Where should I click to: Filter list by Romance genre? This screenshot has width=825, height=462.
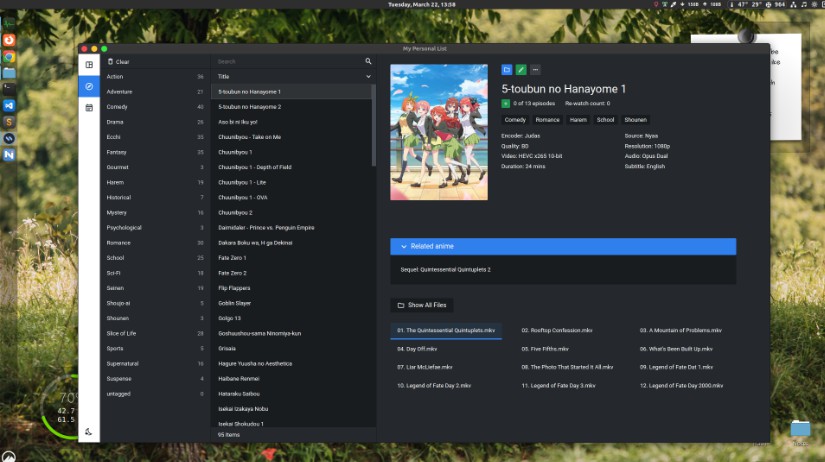pos(119,242)
